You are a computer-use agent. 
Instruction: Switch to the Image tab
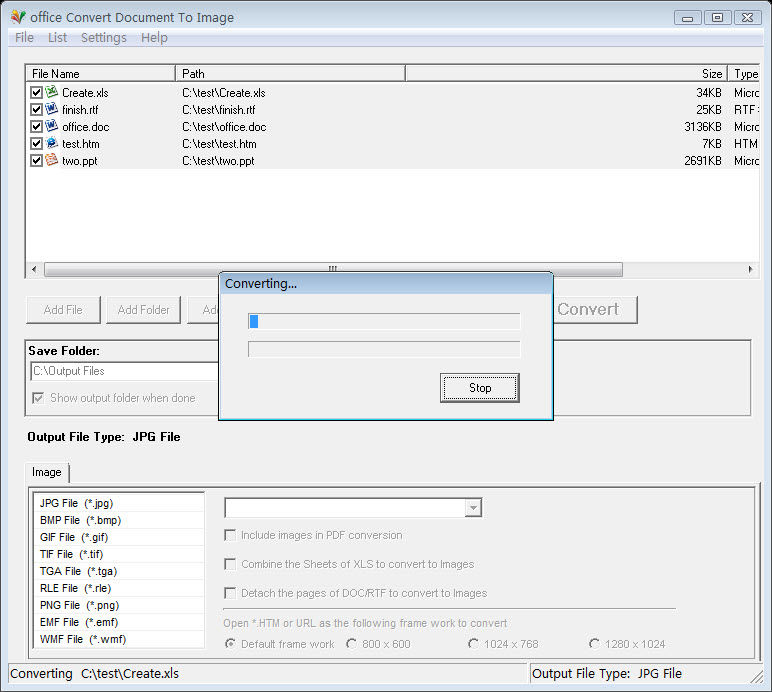point(47,472)
